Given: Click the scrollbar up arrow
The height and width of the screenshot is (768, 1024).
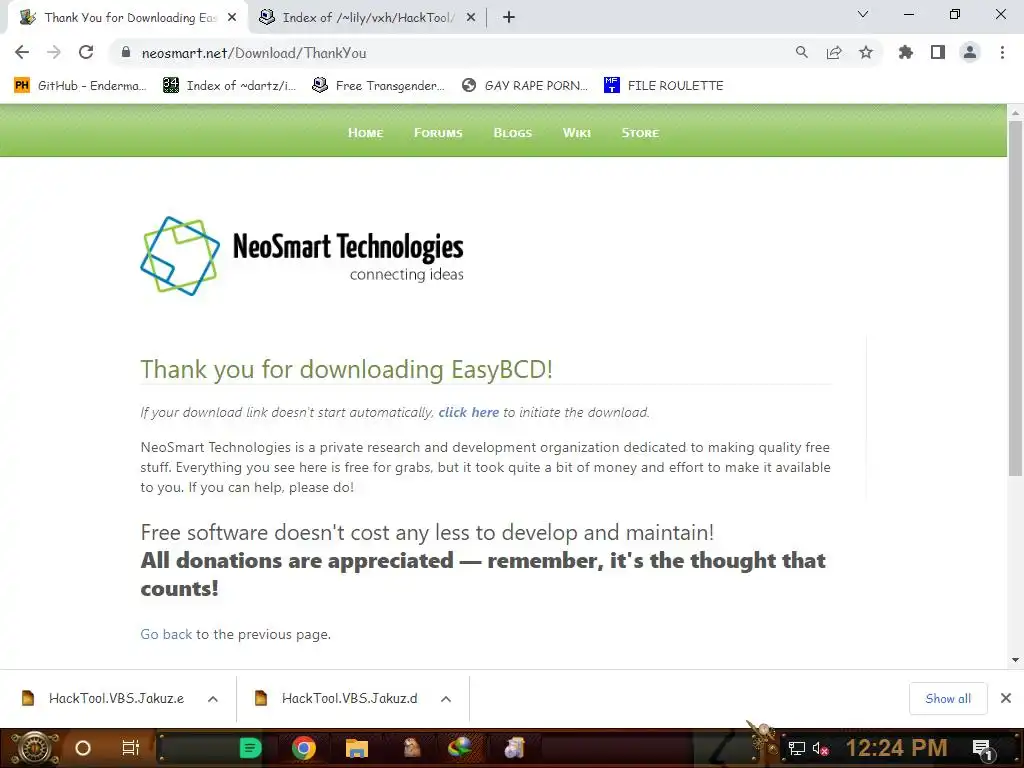Looking at the screenshot, I should (1015, 112).
